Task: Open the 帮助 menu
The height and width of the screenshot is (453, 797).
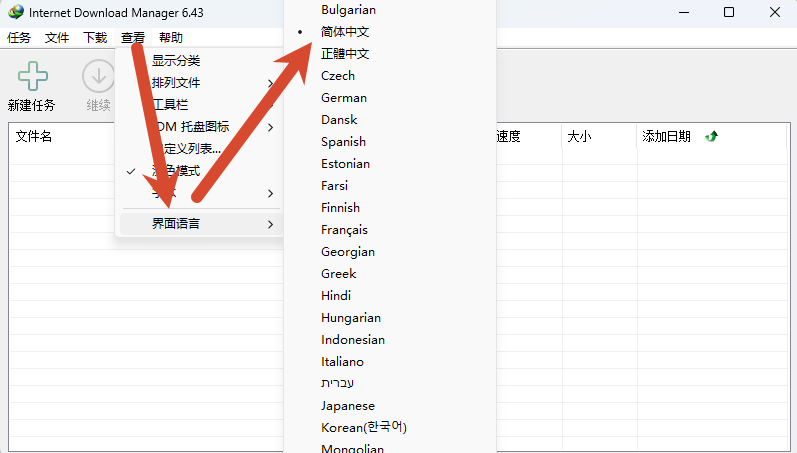Action: (171, 38)
